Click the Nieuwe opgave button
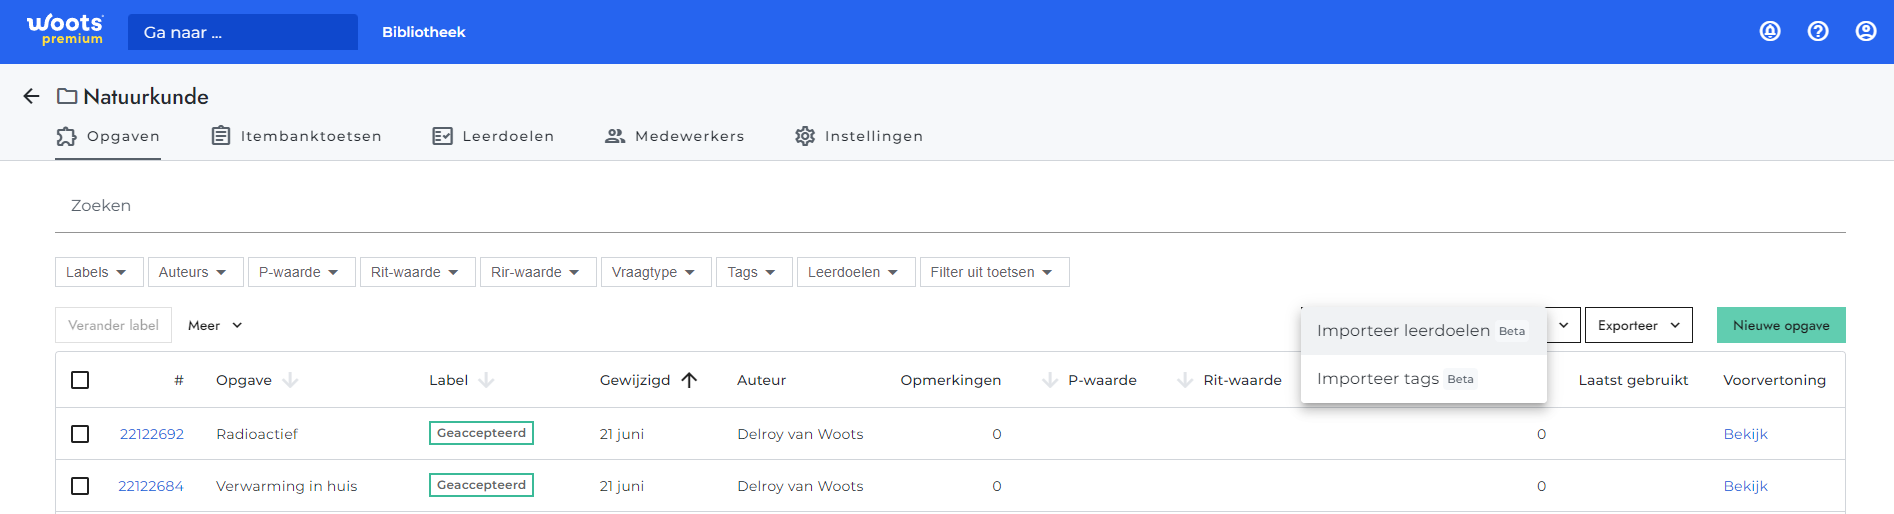Viewport: 1894px width, 514px height. [x=1781, y=325]
